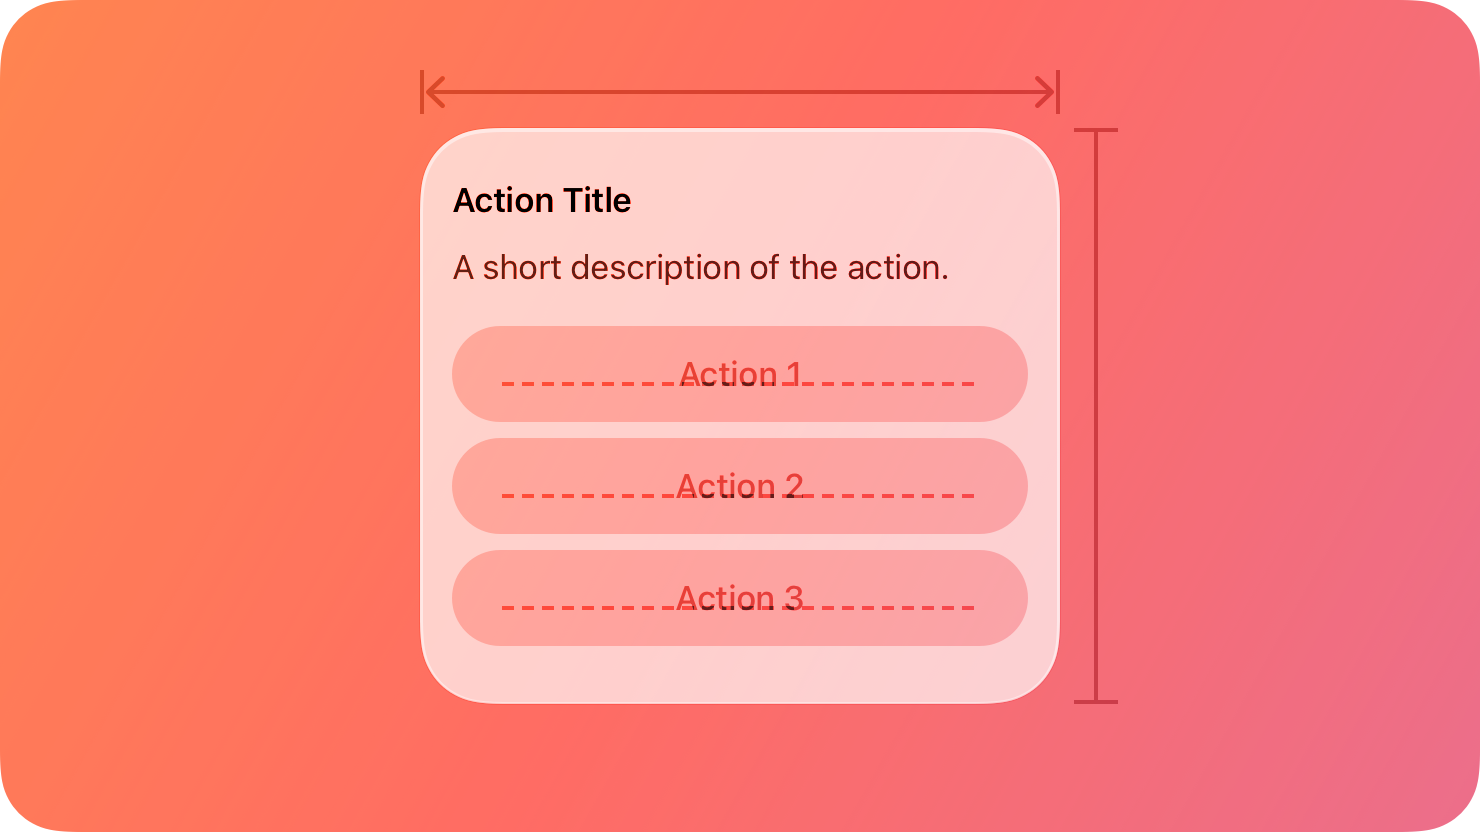Click the dashed baseline under Action 2
The width and height of the screenshot is (1480, 832).
pyautogui.click(x=740, y=495)
